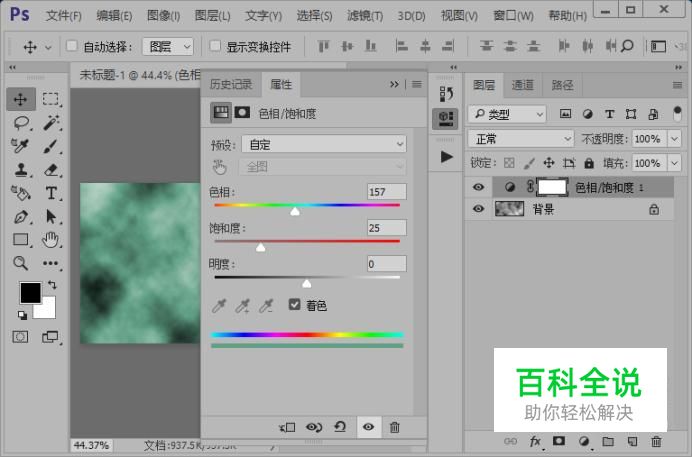This screenshot has height=457, width=692.
Task: Select the Type tool in the toolbox
Action: tap(51, 193)
